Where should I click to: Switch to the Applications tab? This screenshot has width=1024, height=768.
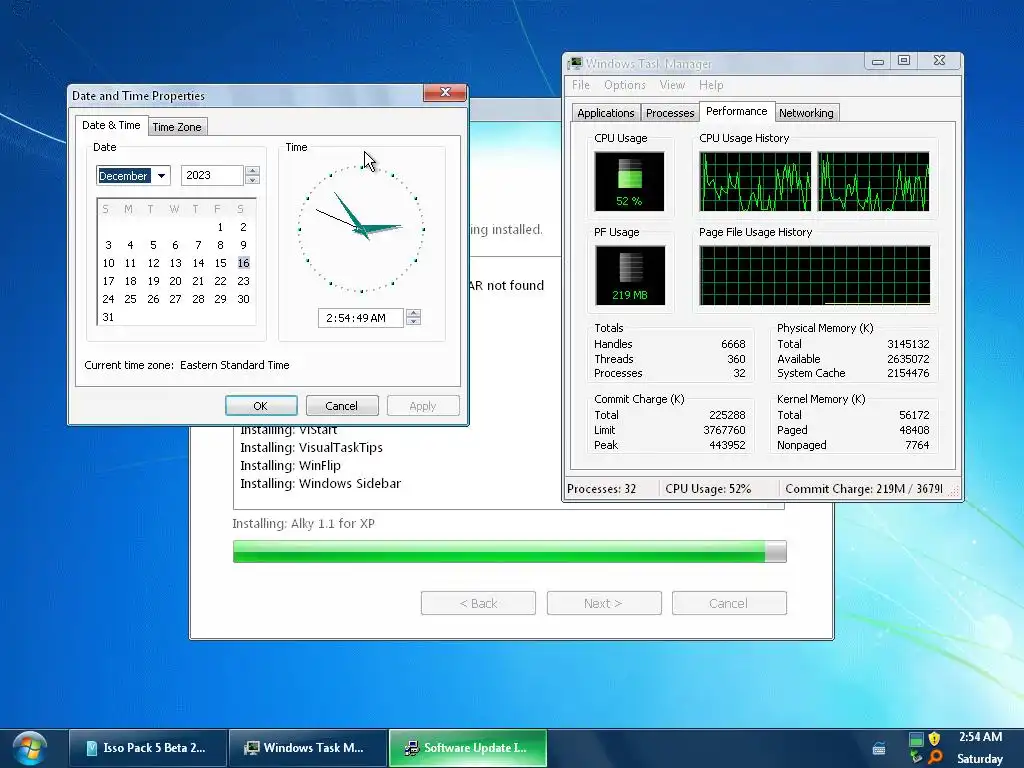[x=605, y=113]
